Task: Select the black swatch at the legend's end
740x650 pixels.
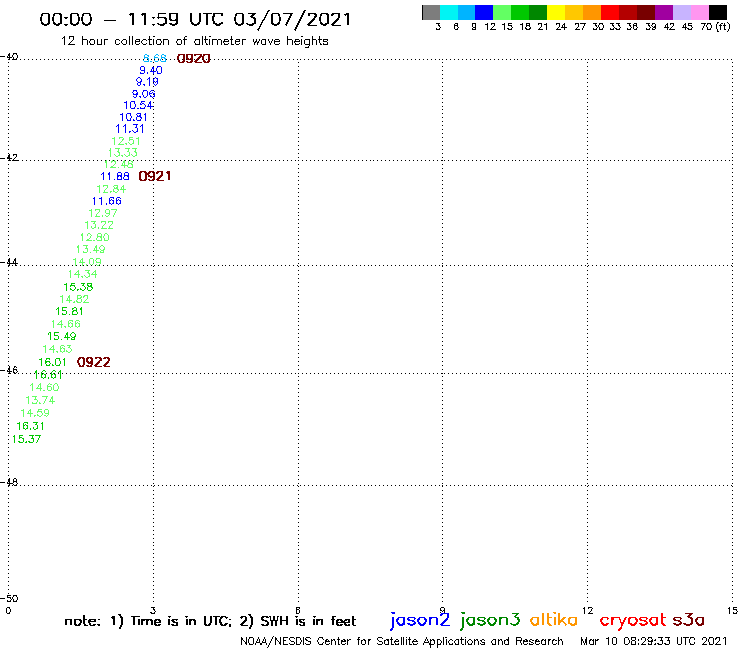Action: [717, 12]
